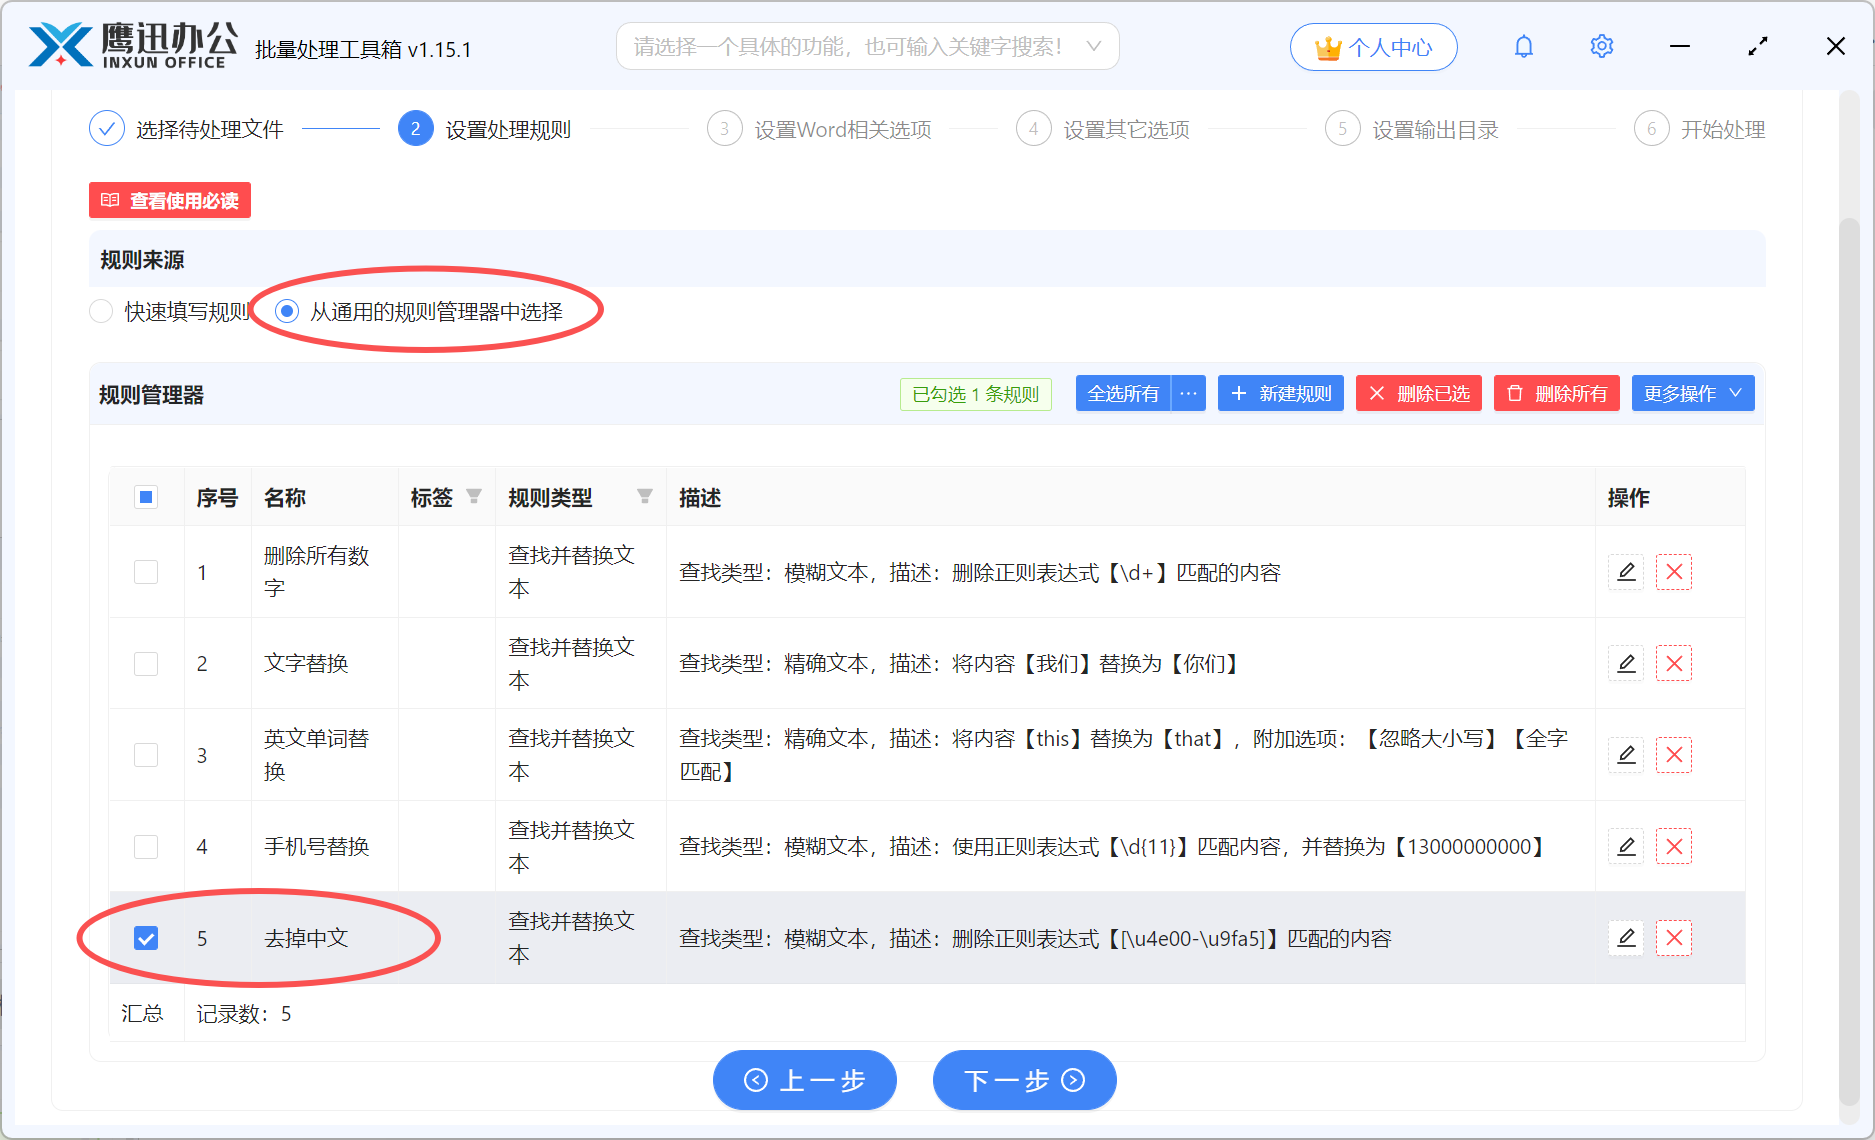
Task: Select the 快速填写规则 radio option
Action: (101, 312)
